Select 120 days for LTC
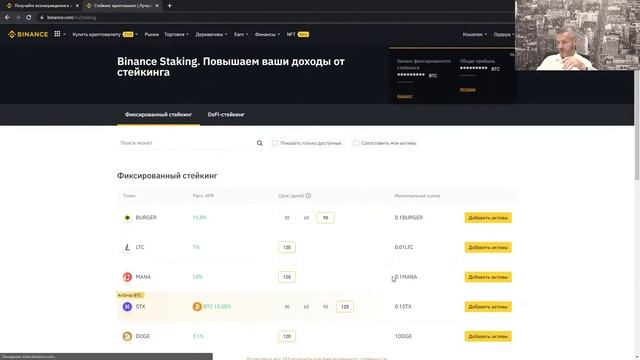640x360 pixels. click(287, 247)
